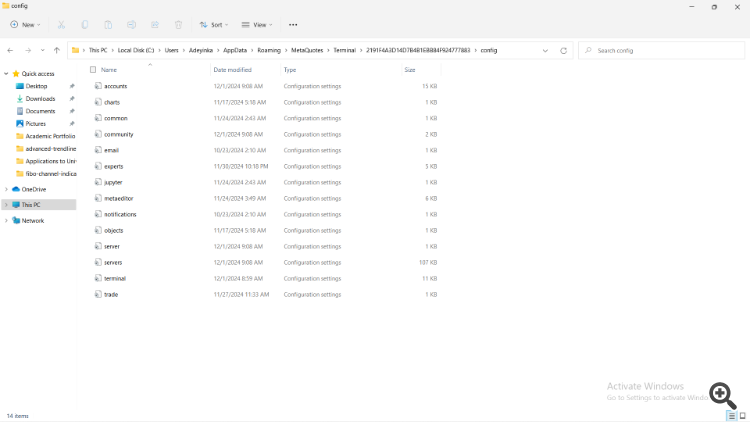This screenshot has height=422, width=750.
Task: Expand the address bar history dropdown
Action: 545,50
